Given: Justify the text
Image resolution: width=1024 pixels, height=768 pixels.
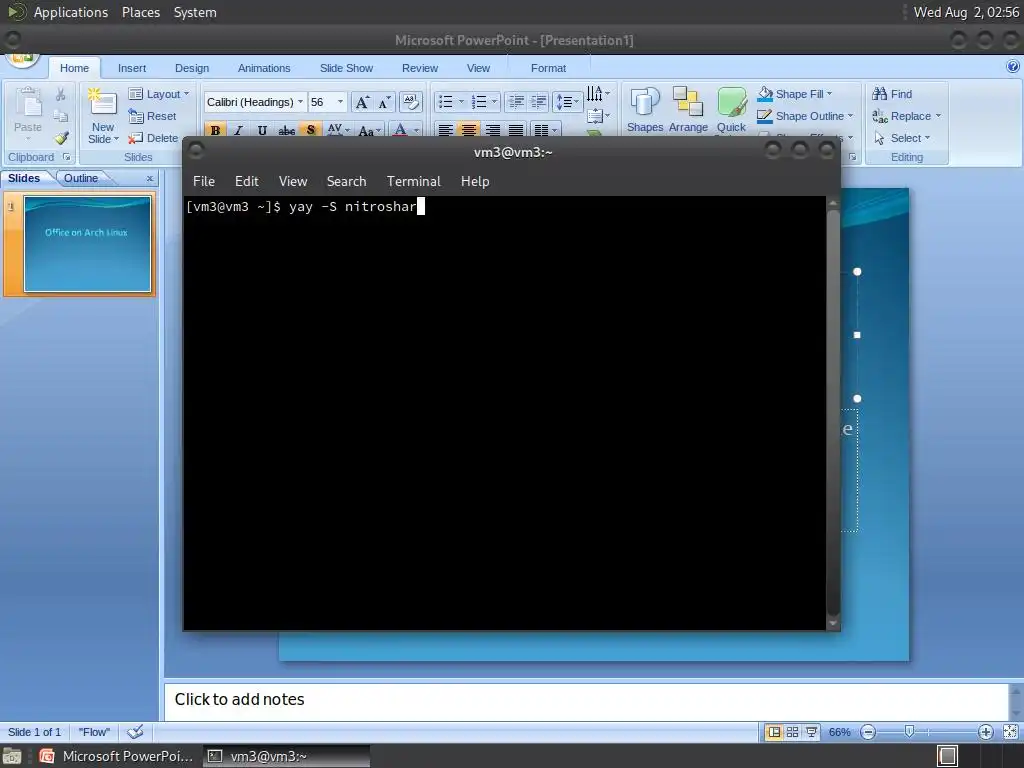Looking at the screenshot, I should tap(516, 130).
